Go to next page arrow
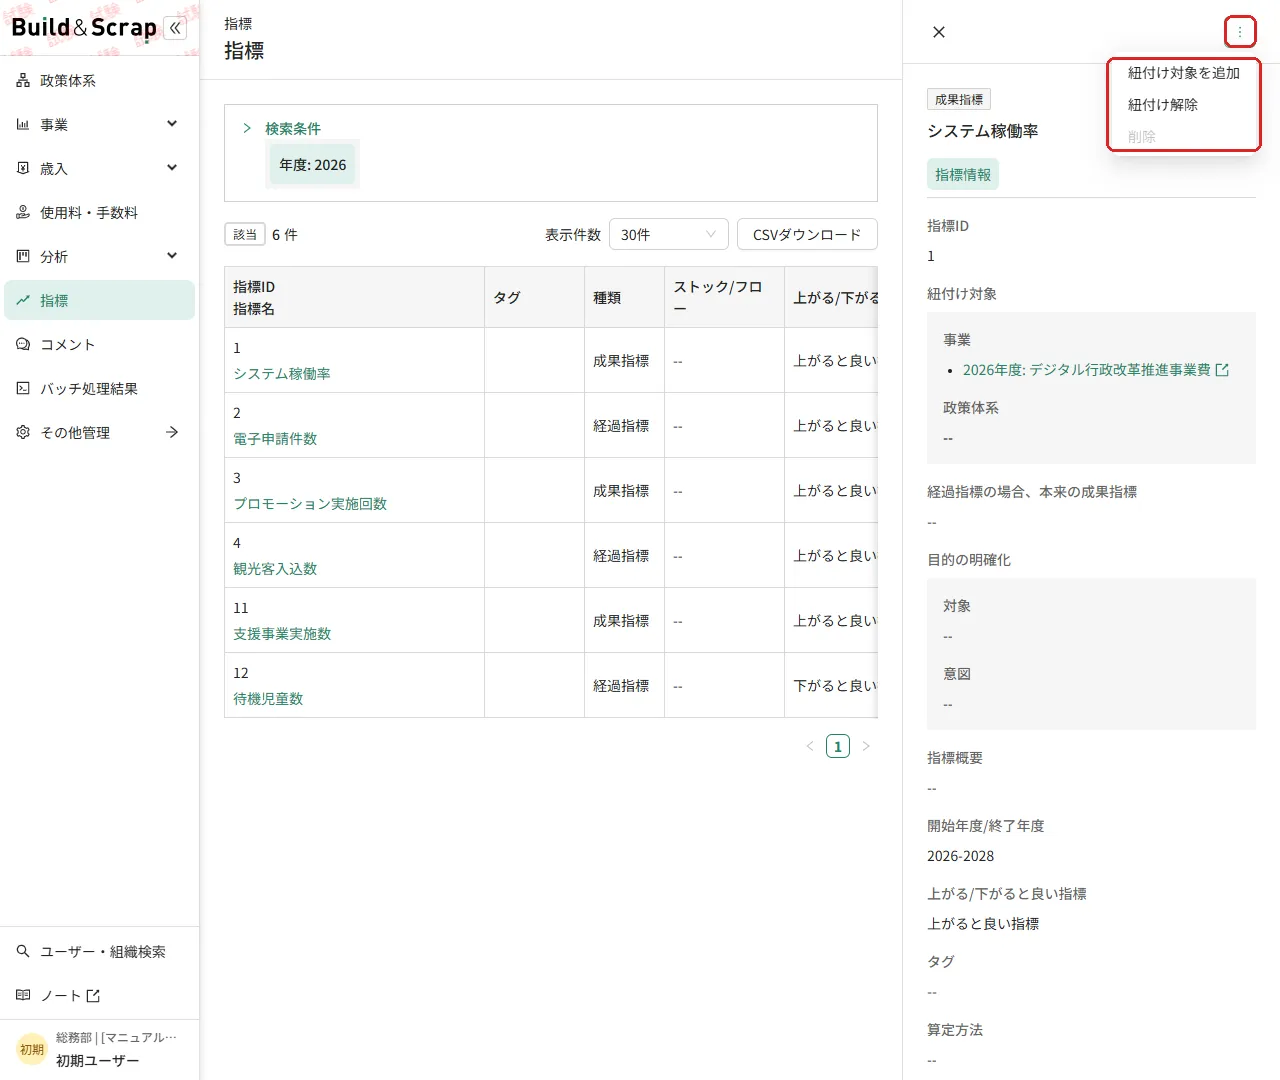The height and width of the screenshot is (1080, 1280). [866, 746]
